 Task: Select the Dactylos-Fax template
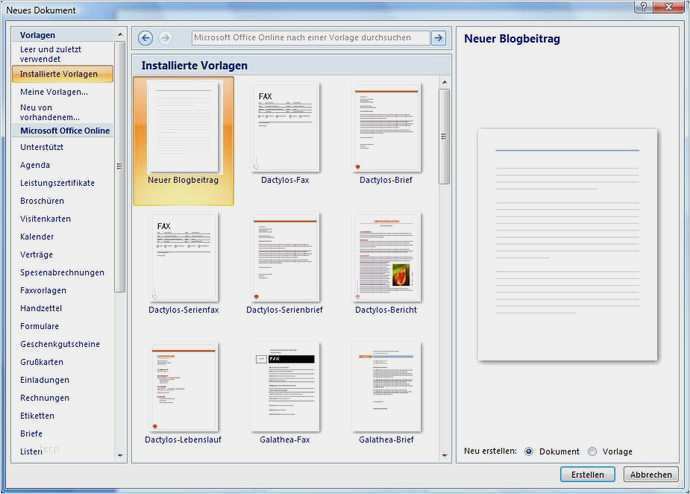click(x=285, y=133)
